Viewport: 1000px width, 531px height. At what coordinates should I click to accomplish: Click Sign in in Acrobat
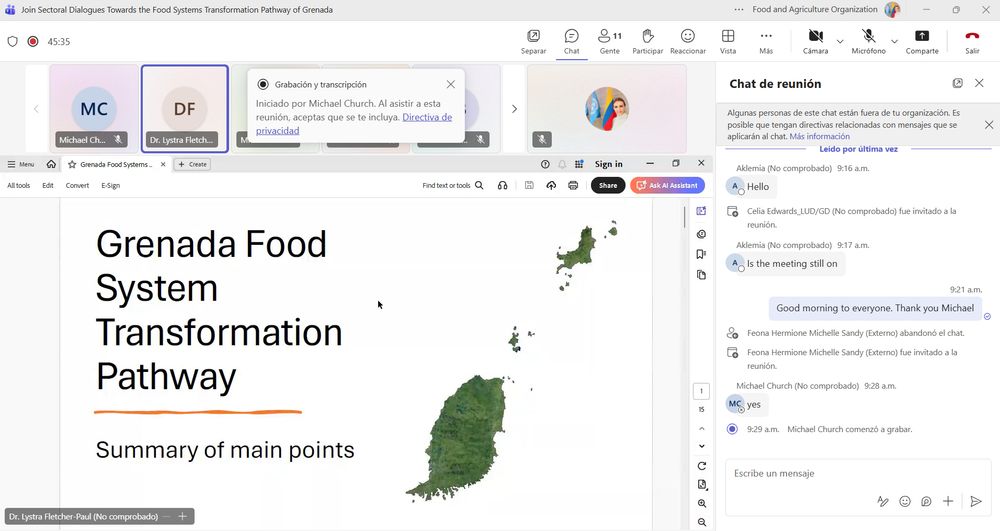[608, 164]
